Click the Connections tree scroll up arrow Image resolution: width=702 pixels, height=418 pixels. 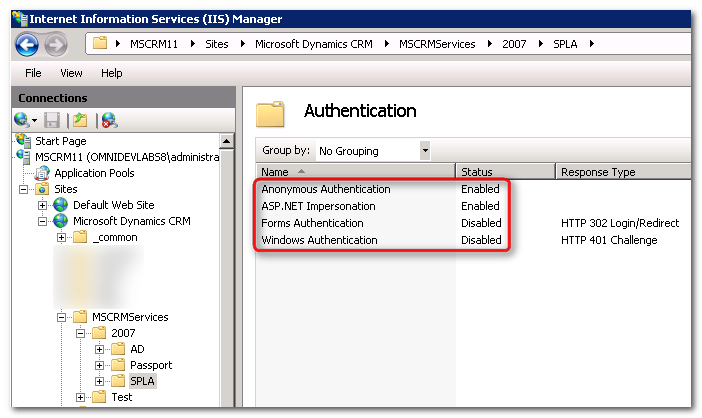227,141
